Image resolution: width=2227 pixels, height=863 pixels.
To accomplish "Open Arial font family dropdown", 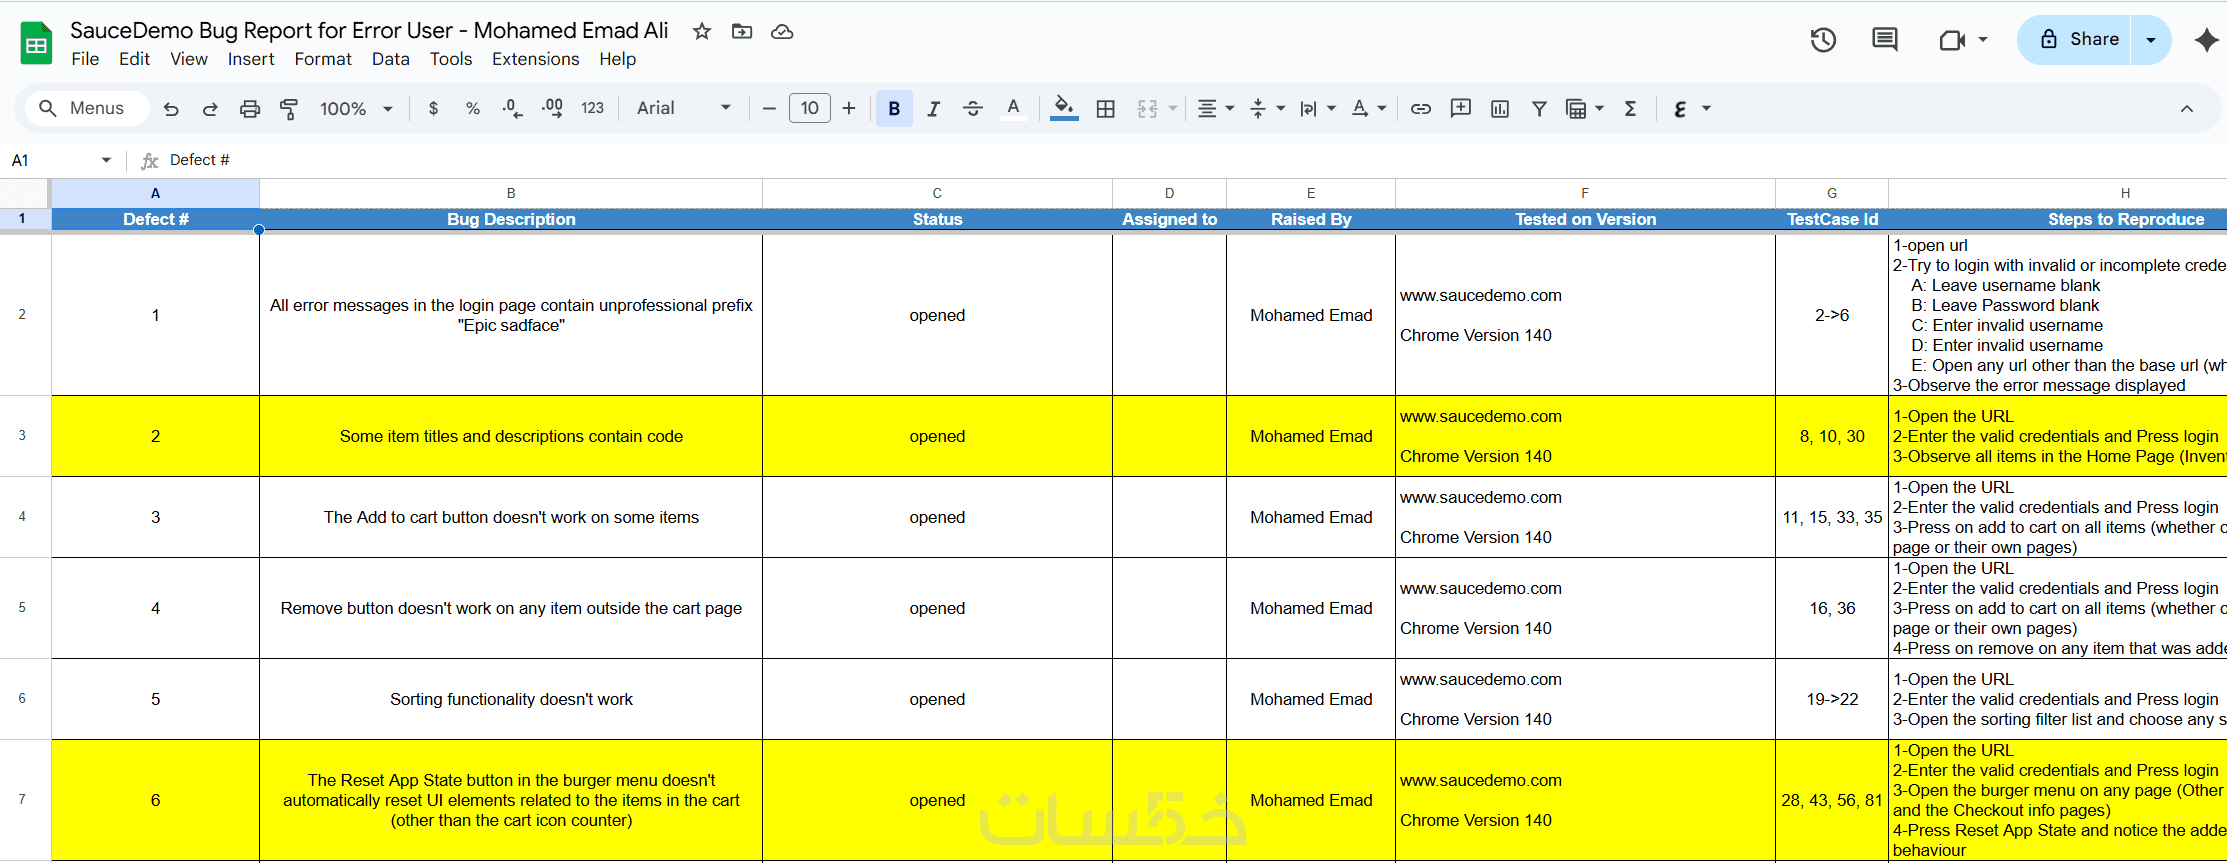I will [x=684, y=109].
